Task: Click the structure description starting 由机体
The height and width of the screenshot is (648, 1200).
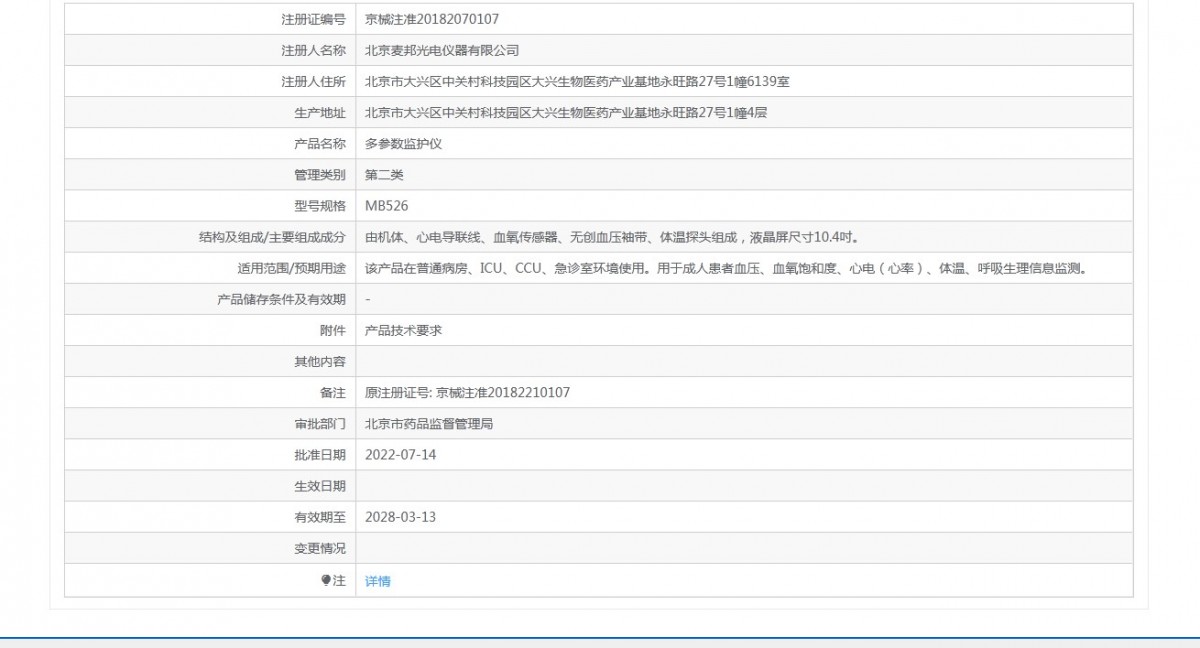Action: pos(612,237)
